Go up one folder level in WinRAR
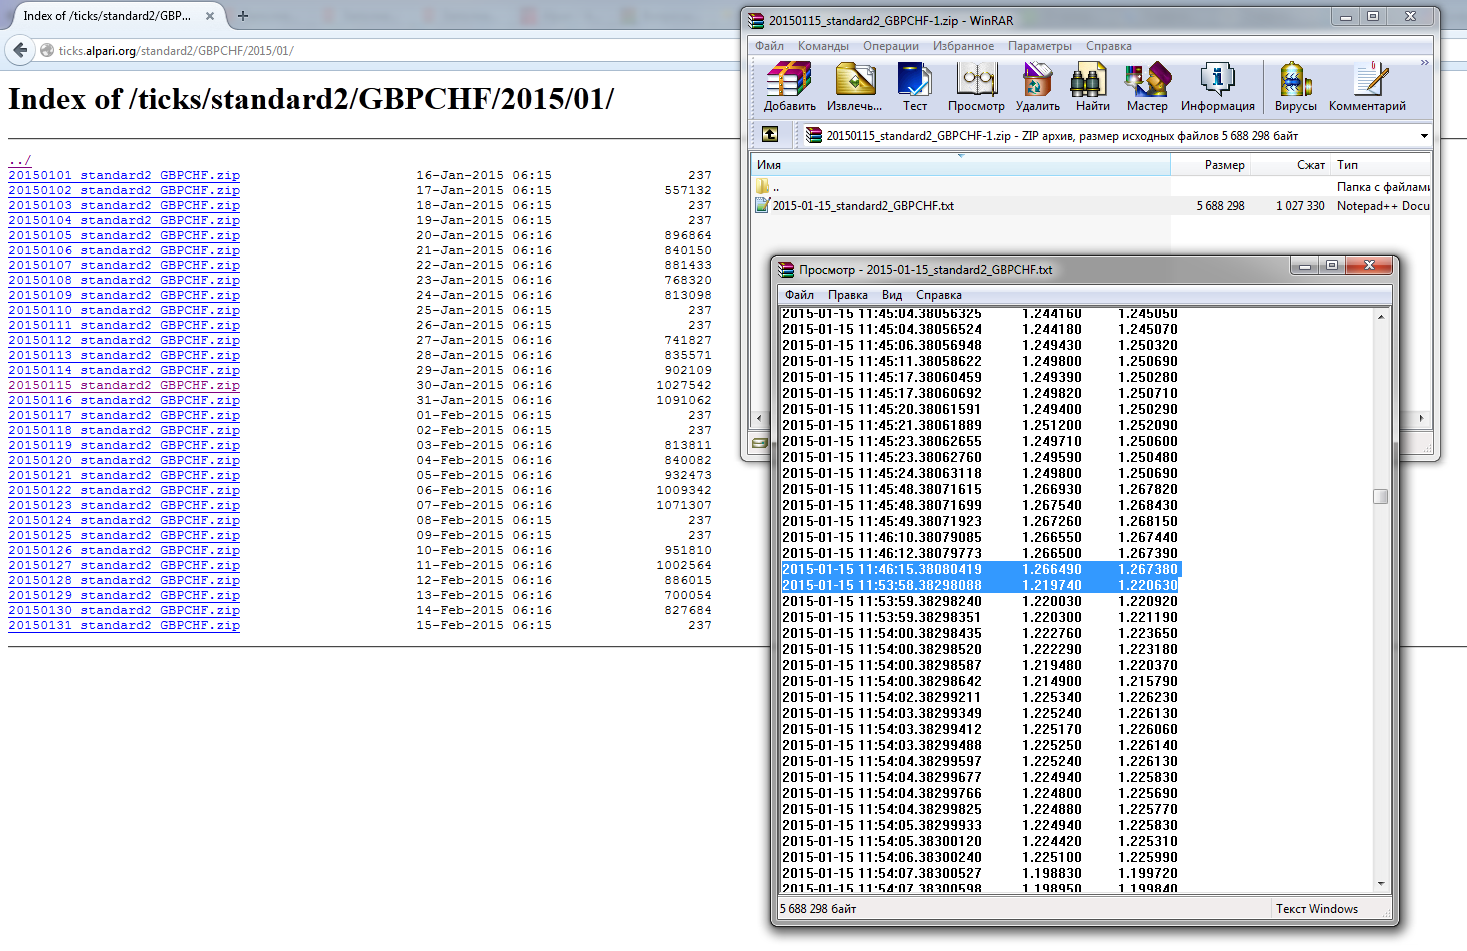Viewport: 1467px width, 951px height. point(769,135)
